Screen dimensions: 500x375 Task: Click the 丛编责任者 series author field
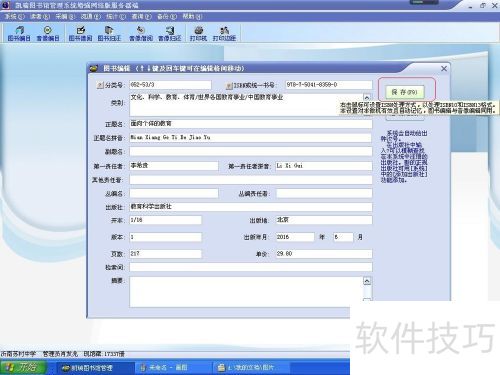click(324, 193)
